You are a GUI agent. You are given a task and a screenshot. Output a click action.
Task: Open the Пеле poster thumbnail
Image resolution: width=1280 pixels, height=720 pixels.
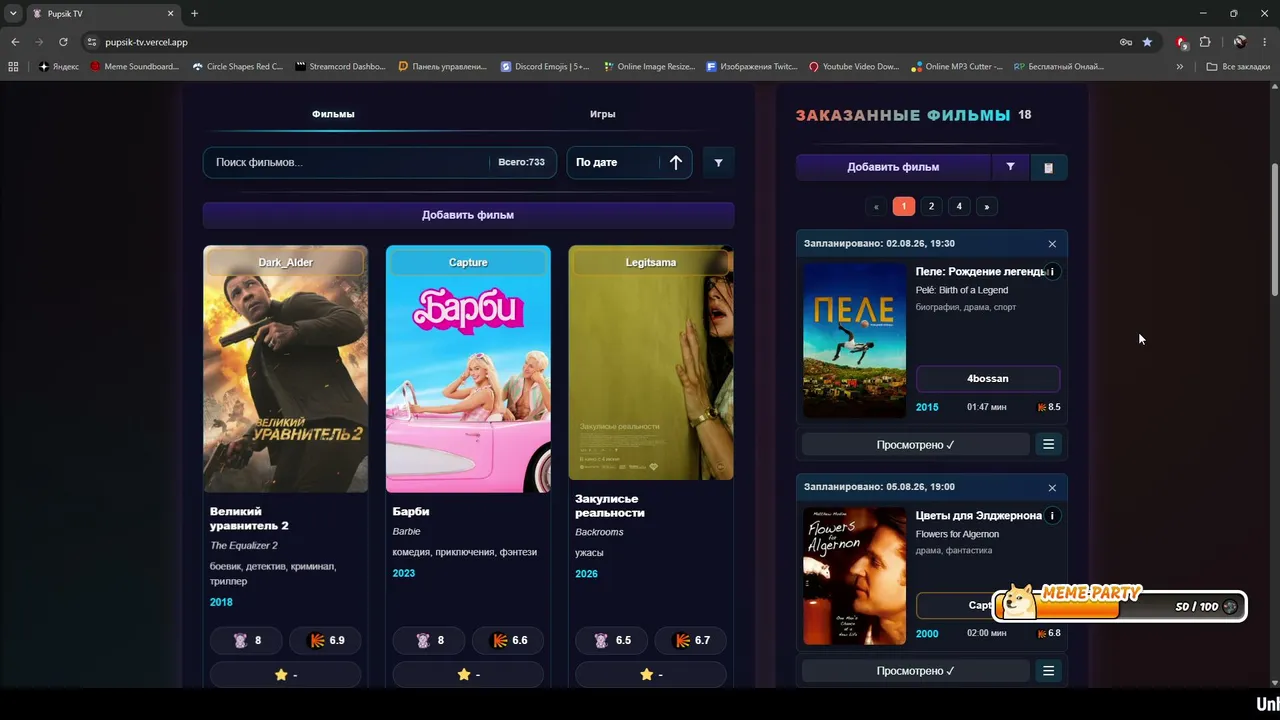[855, 340]
